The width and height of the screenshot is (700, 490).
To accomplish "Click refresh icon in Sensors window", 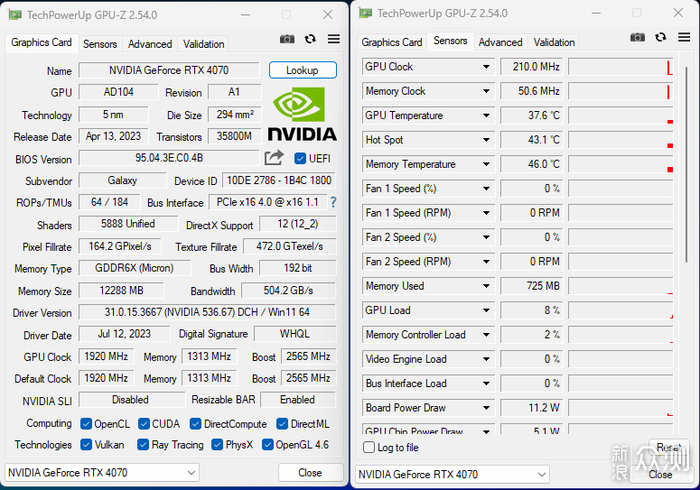I will (661, 37).
